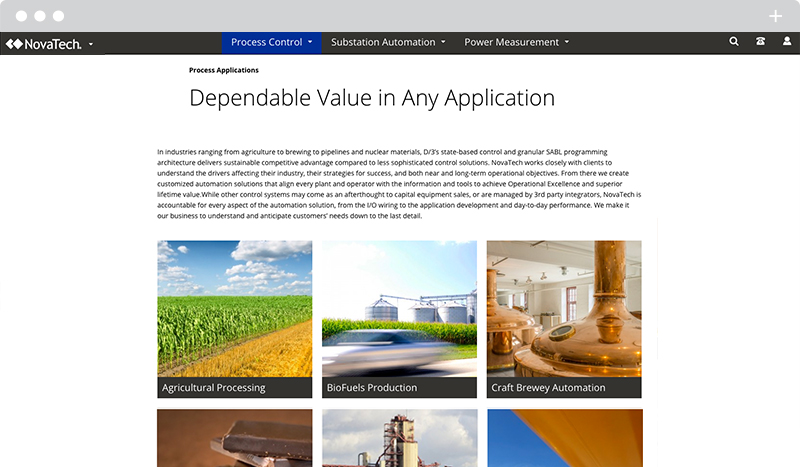Click the NovaTech logo

[x=43, y=44]
